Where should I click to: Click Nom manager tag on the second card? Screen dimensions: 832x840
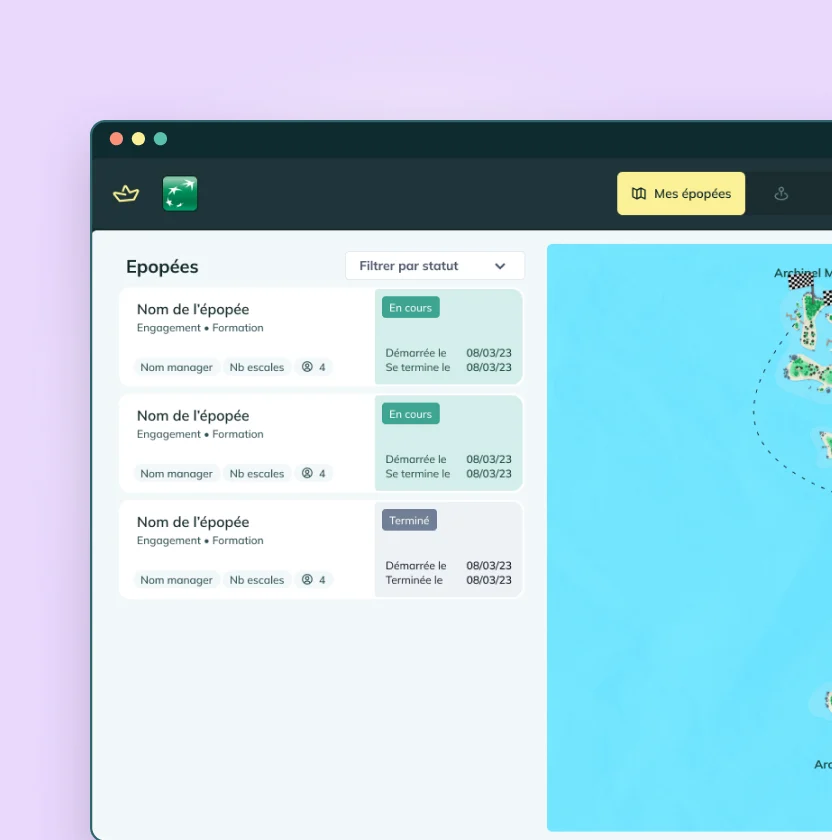click(176, 474)
